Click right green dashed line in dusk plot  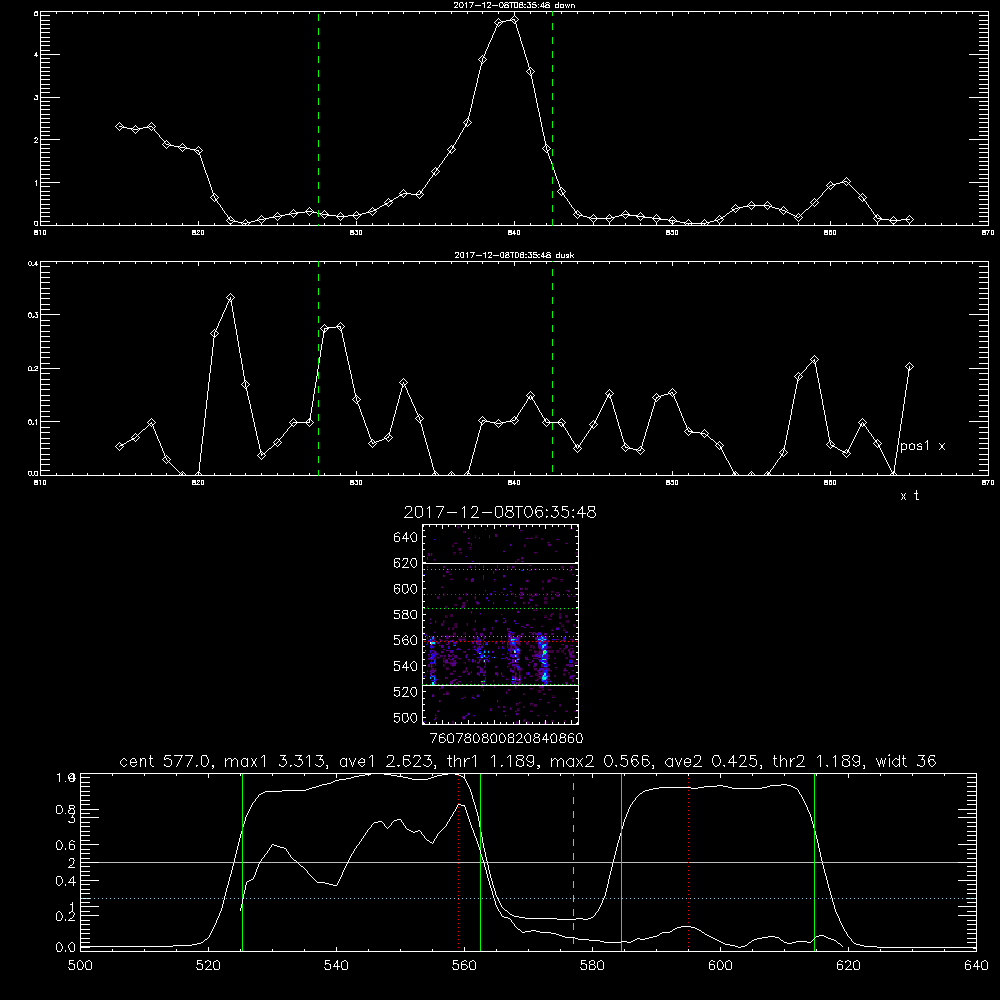pos(552,368)
